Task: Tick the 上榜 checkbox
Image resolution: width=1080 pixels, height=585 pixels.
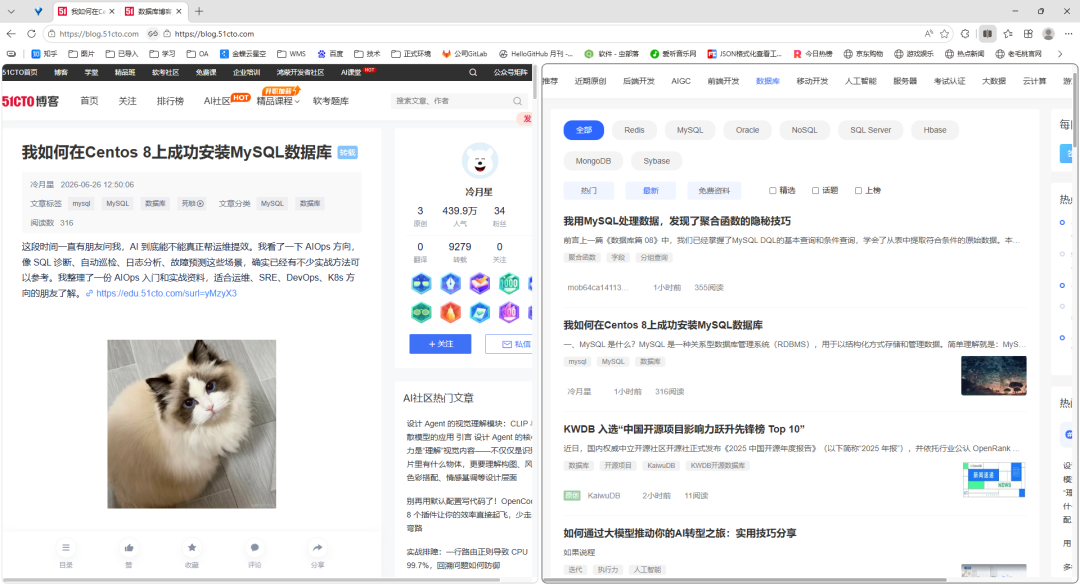Action: [858, 191]
